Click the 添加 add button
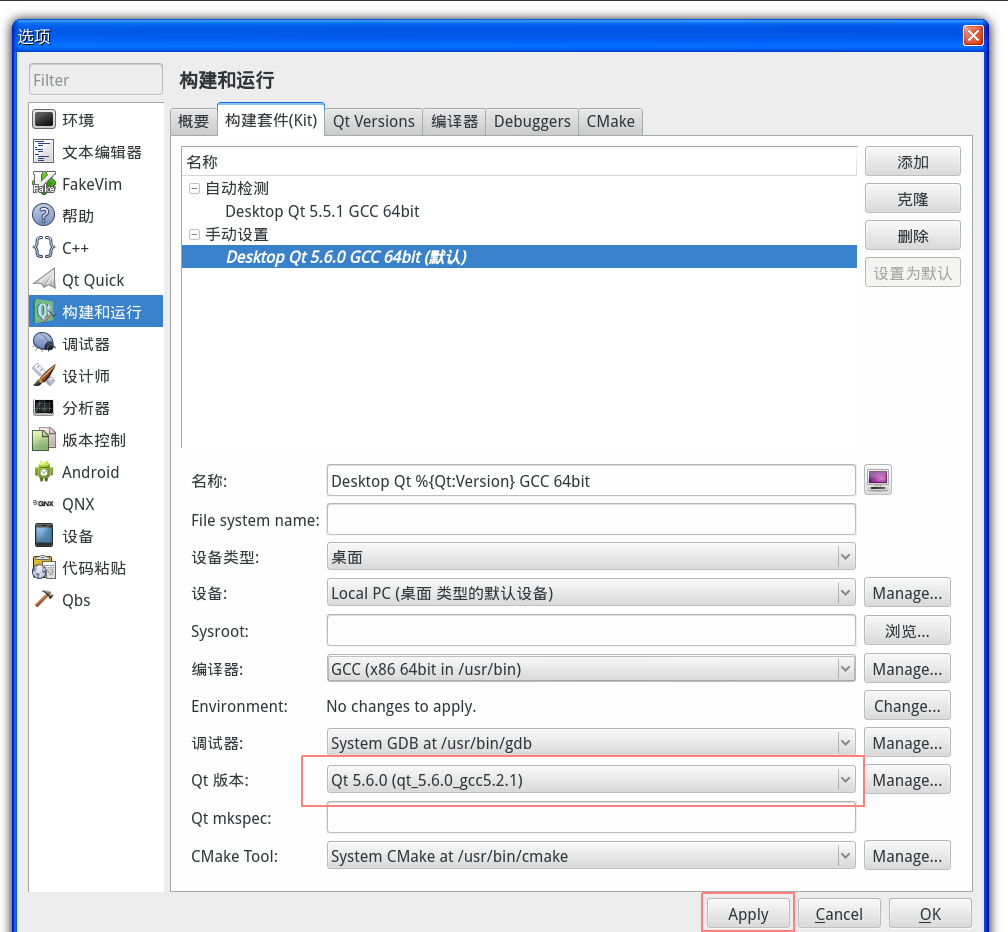Screen dimensions: 1008x932 click(912, 161)
